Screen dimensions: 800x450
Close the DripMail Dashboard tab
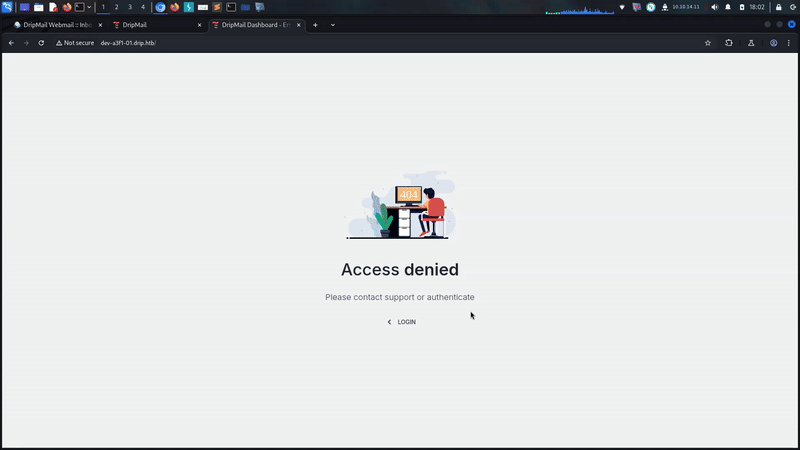point(297,24)
